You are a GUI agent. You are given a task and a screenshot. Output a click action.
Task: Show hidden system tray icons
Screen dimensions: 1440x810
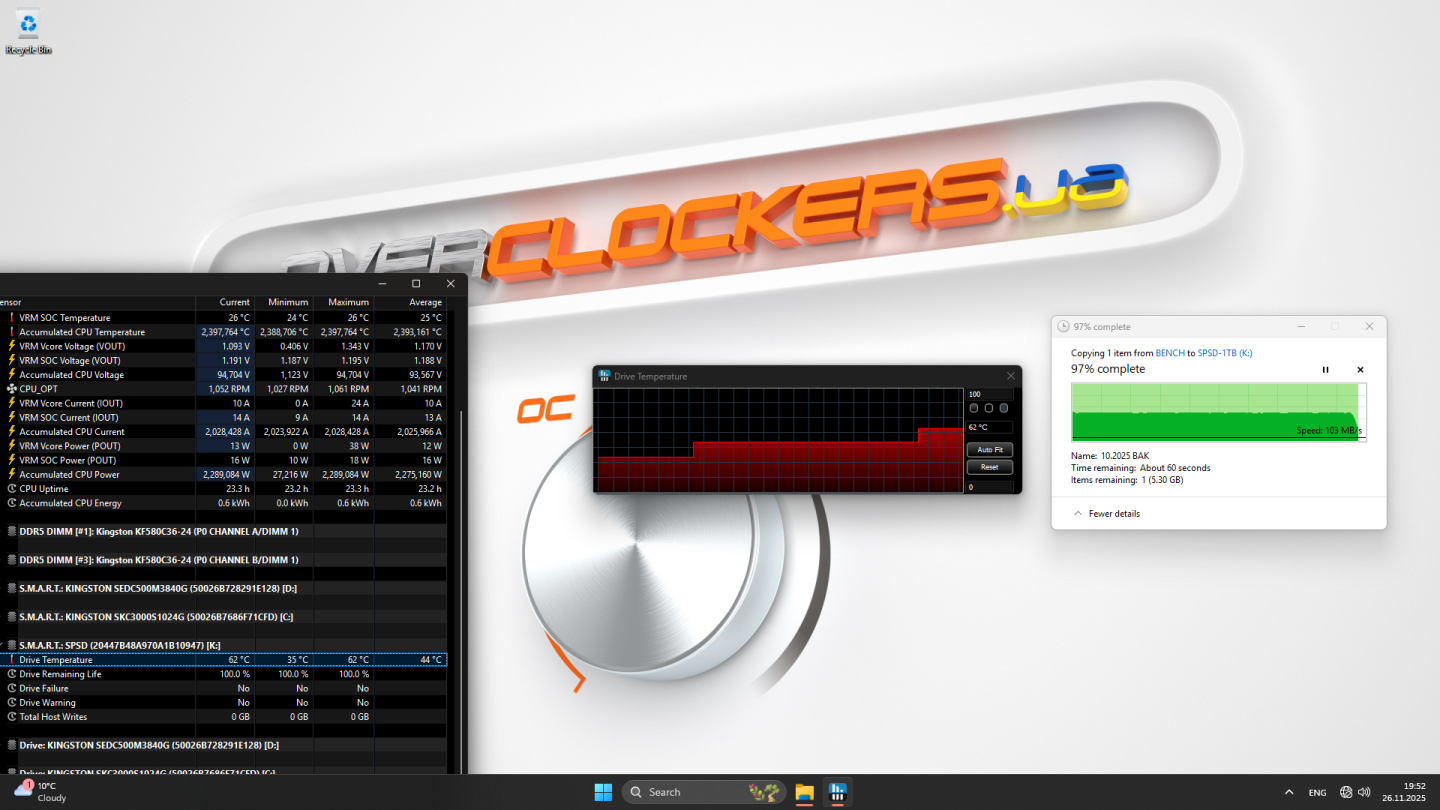[1288, 792]
